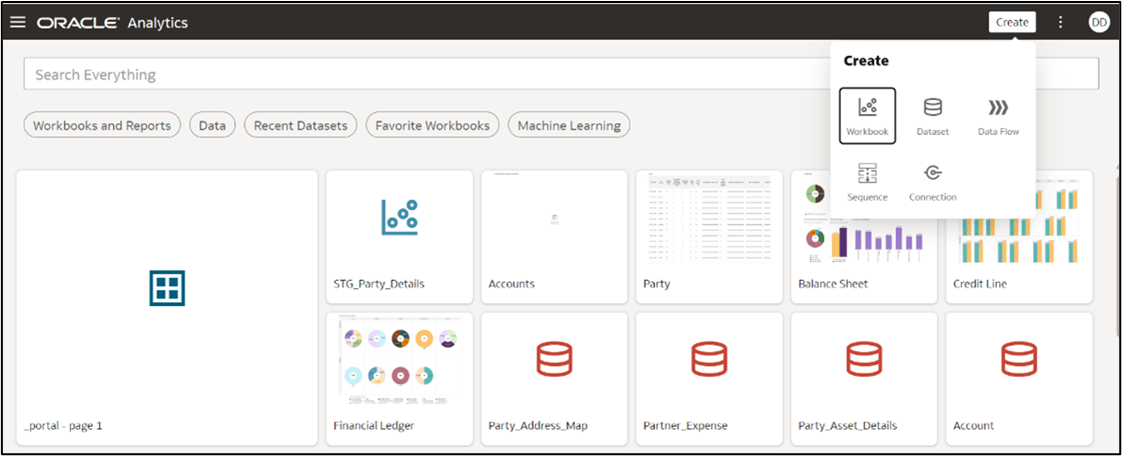Click the Party_Asset_Details label

coord(847,426)
